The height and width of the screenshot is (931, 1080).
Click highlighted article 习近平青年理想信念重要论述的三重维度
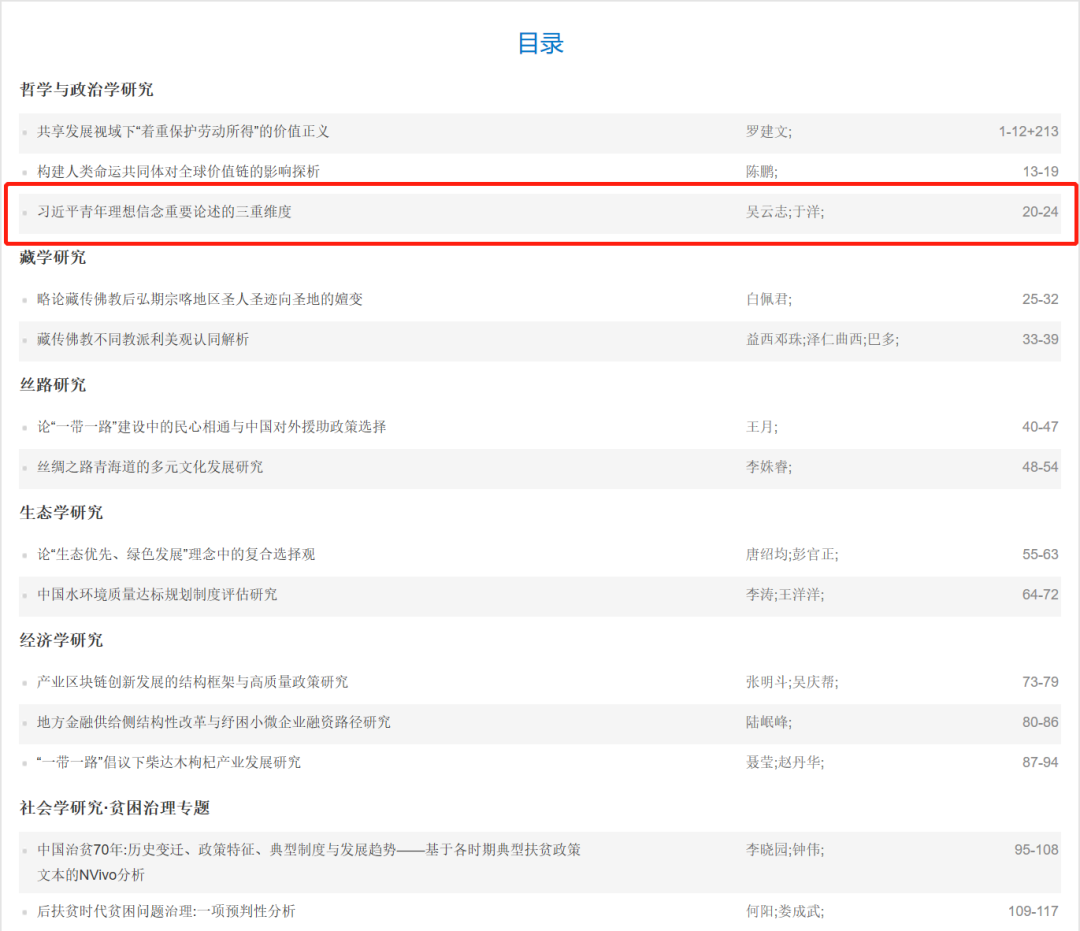pyautogui.click(x=164, y=211)
